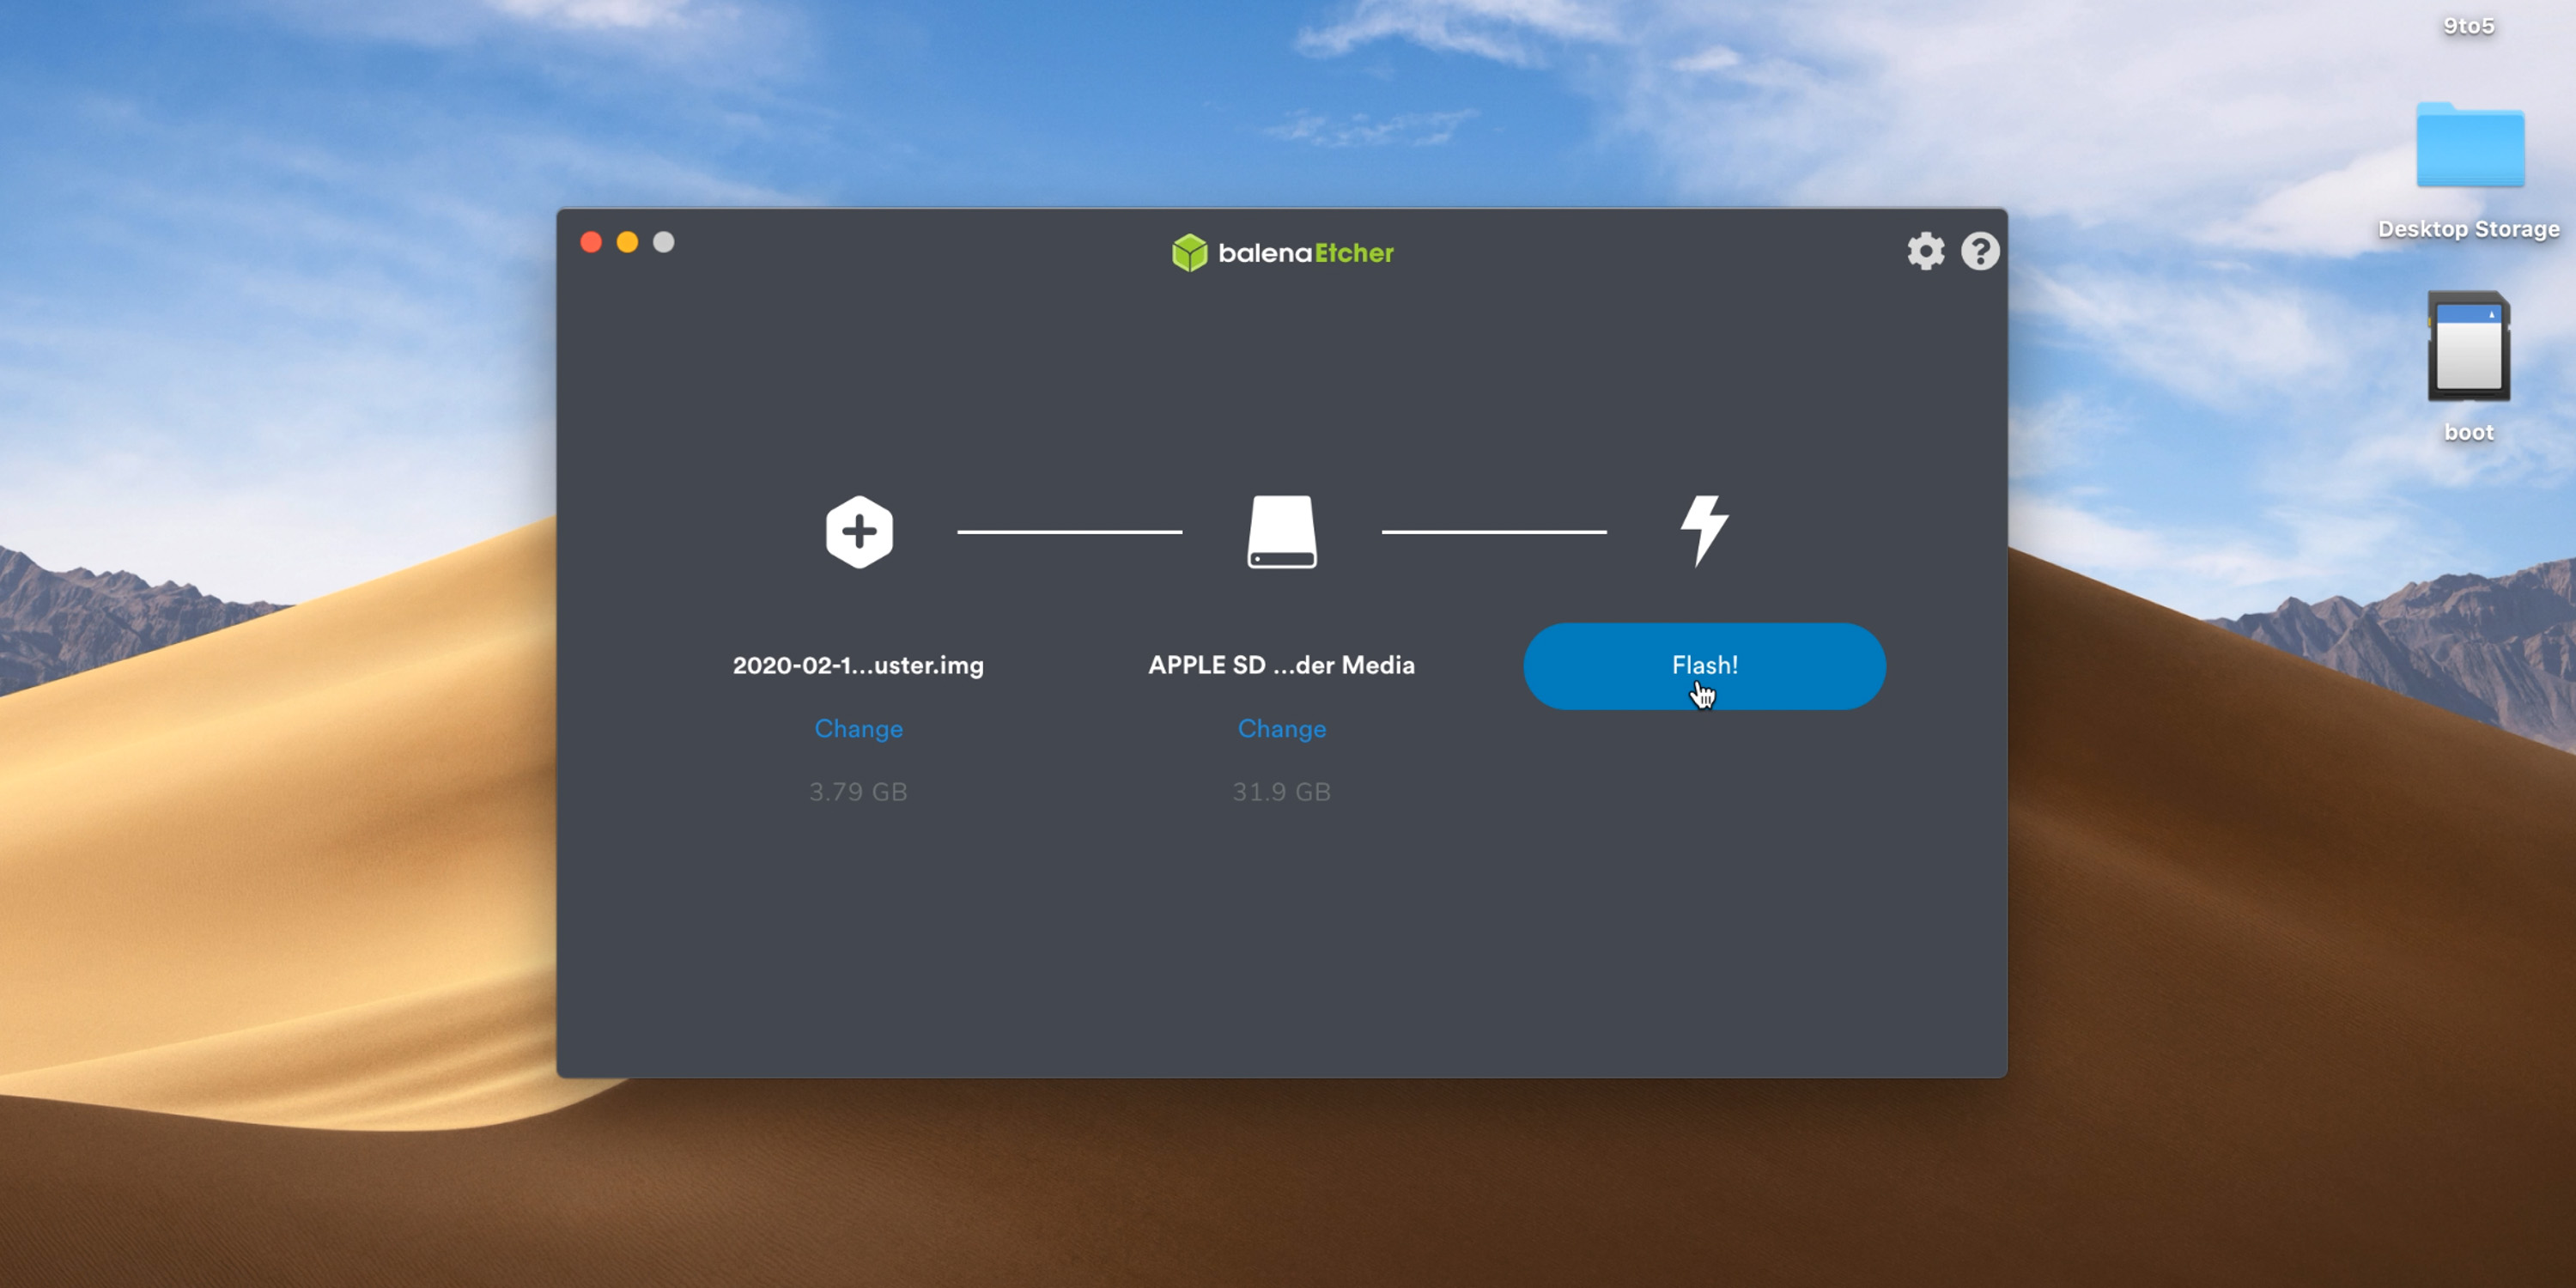The height and width of the screenshot is (1288, 2576).
Task: Minimize the balenaEtcher window
Action: tap(627, 243)
